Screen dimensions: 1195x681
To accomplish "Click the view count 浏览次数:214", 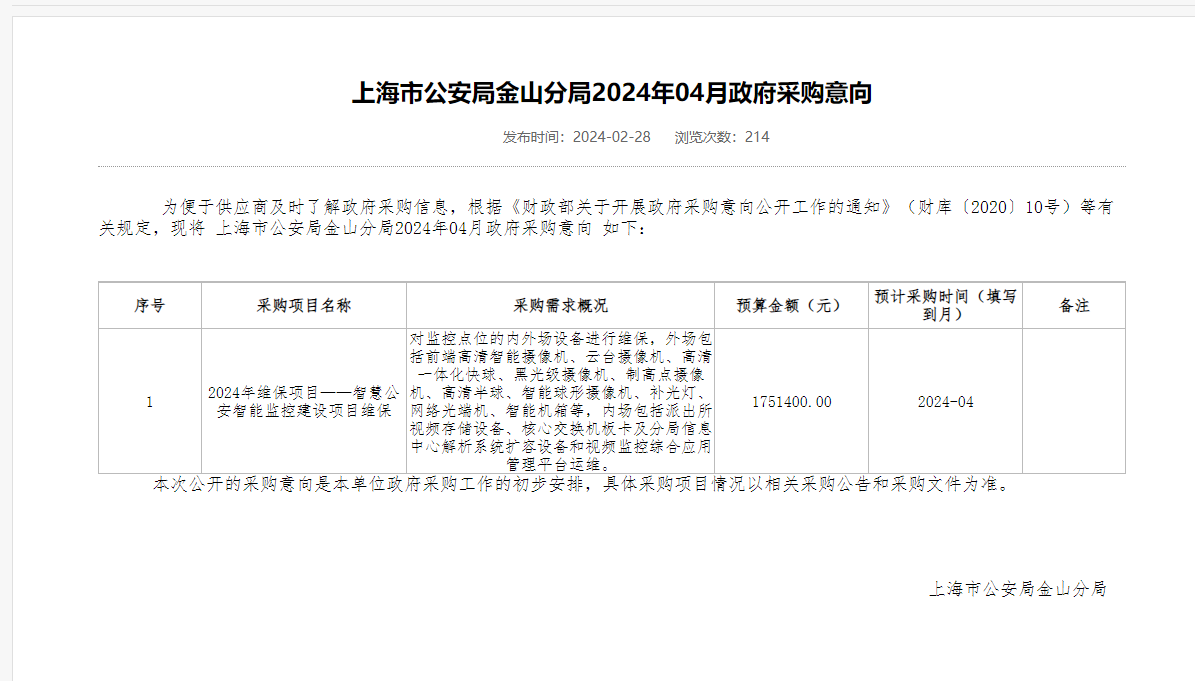I will coord(722,137).
